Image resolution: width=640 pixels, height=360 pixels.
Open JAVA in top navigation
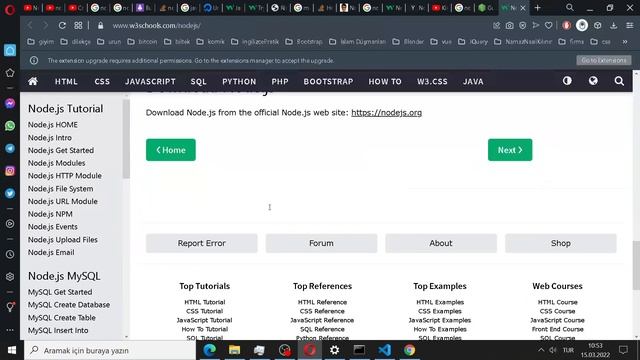point(473,82)
